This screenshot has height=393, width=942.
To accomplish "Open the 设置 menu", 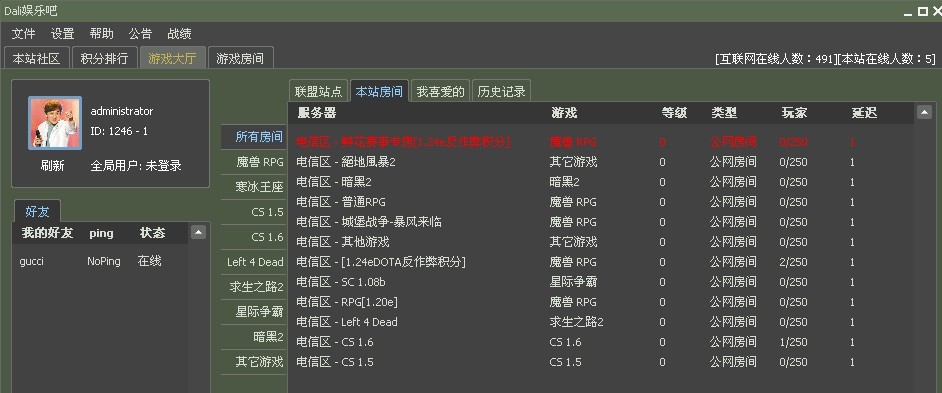I will point(62,34).
